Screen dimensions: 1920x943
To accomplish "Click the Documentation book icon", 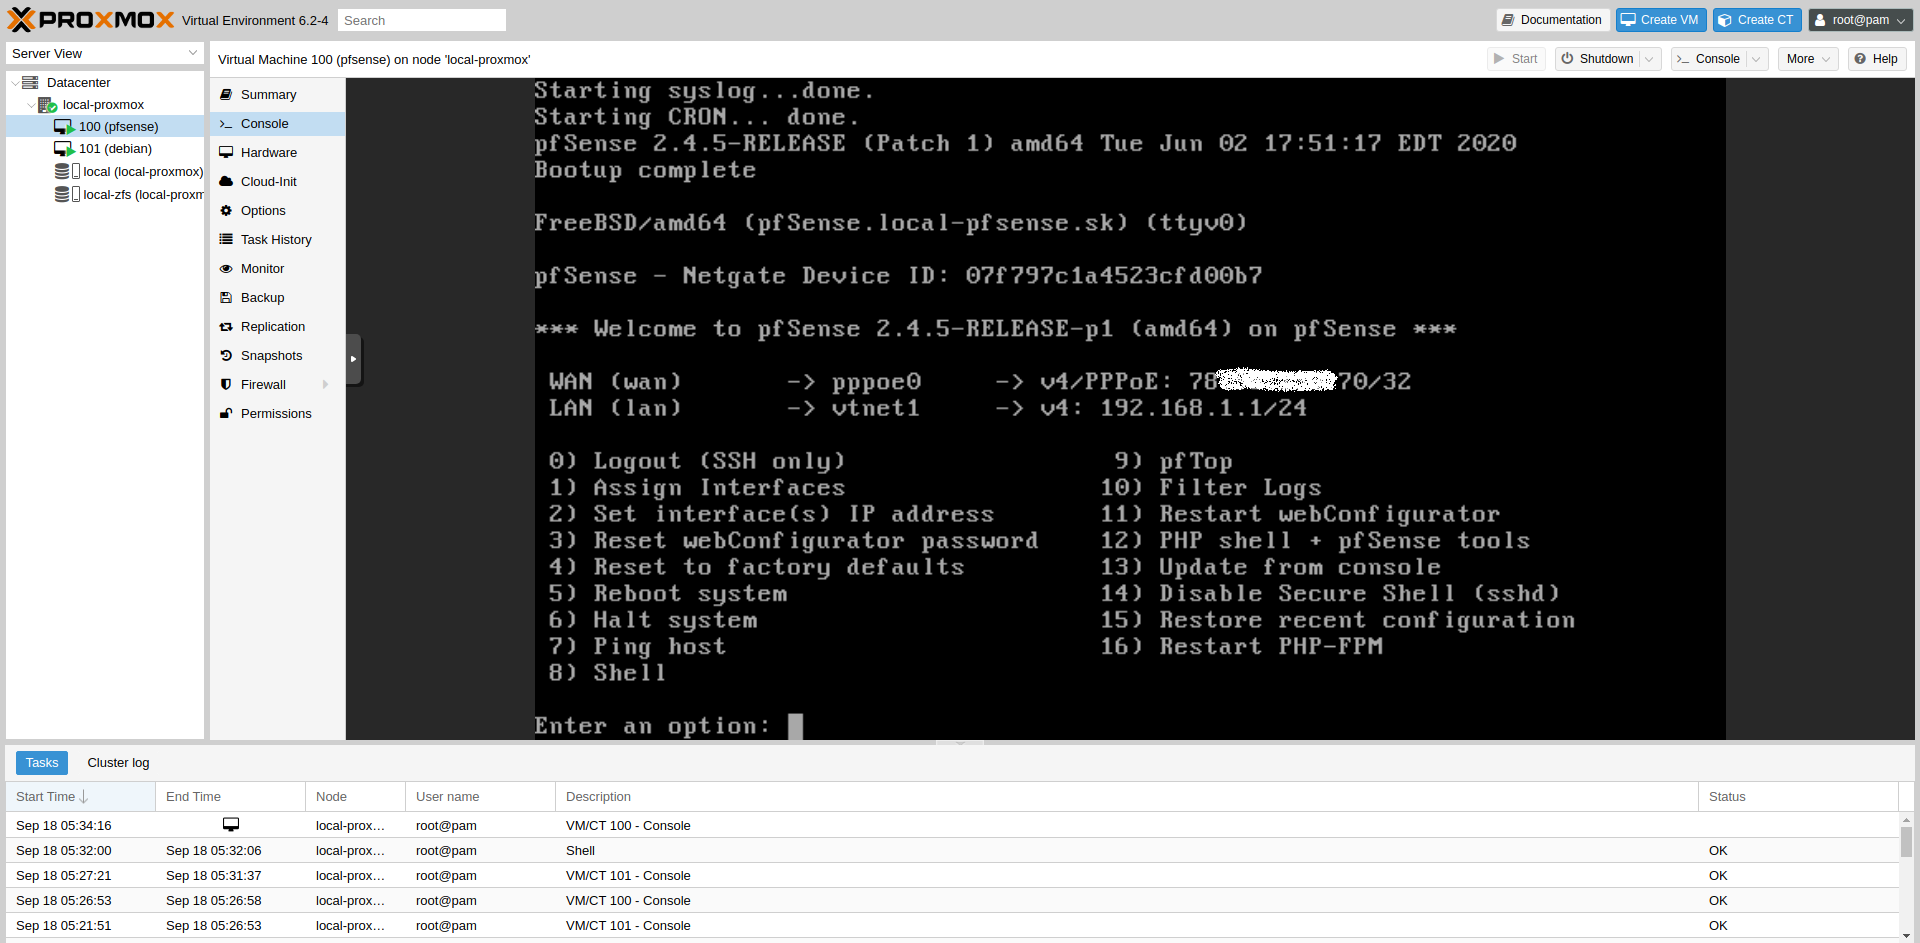I will [x=1508, y=20].
